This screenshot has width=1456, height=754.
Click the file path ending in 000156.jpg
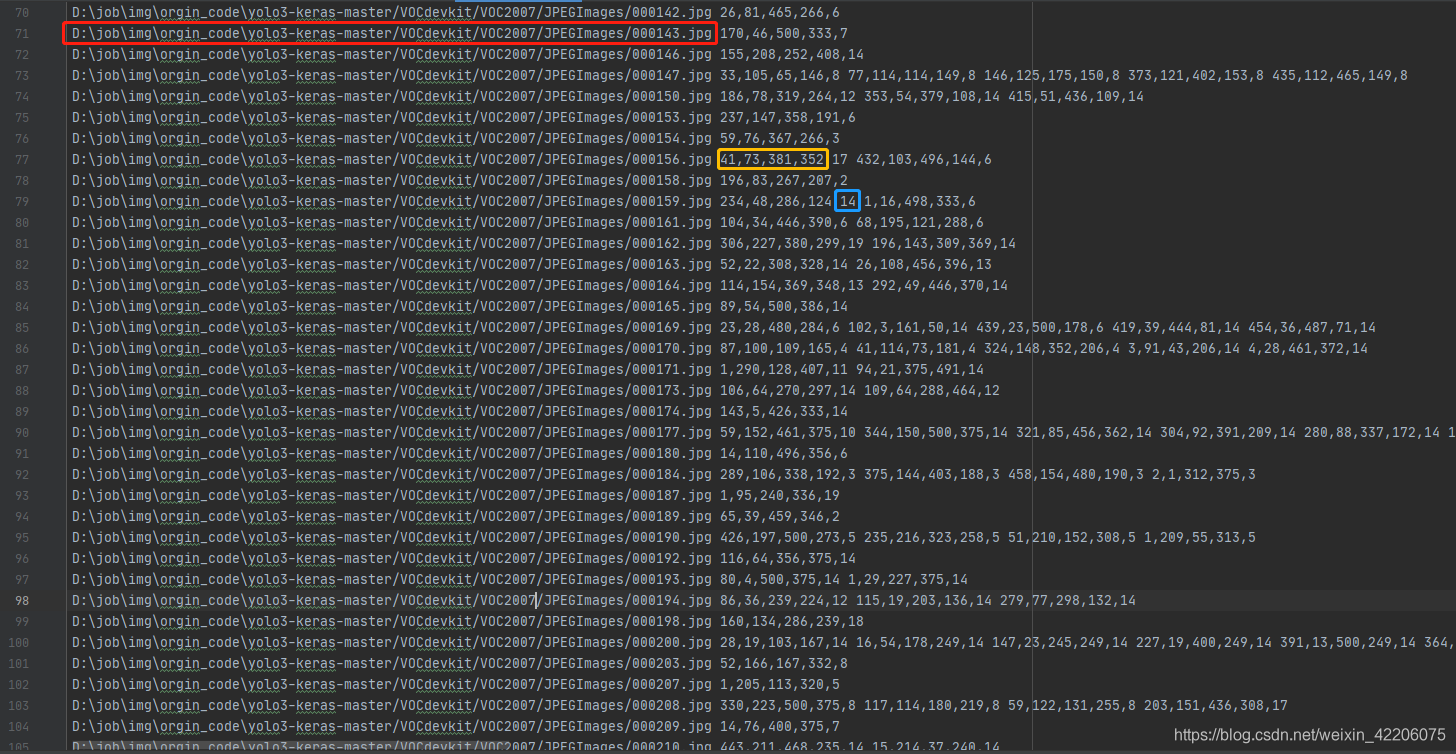(x=392, y=160)
